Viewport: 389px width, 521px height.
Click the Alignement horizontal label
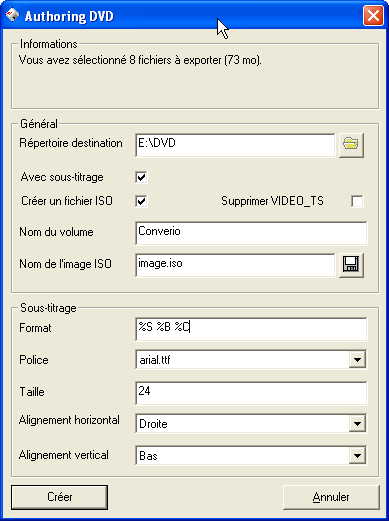point(69,420)
